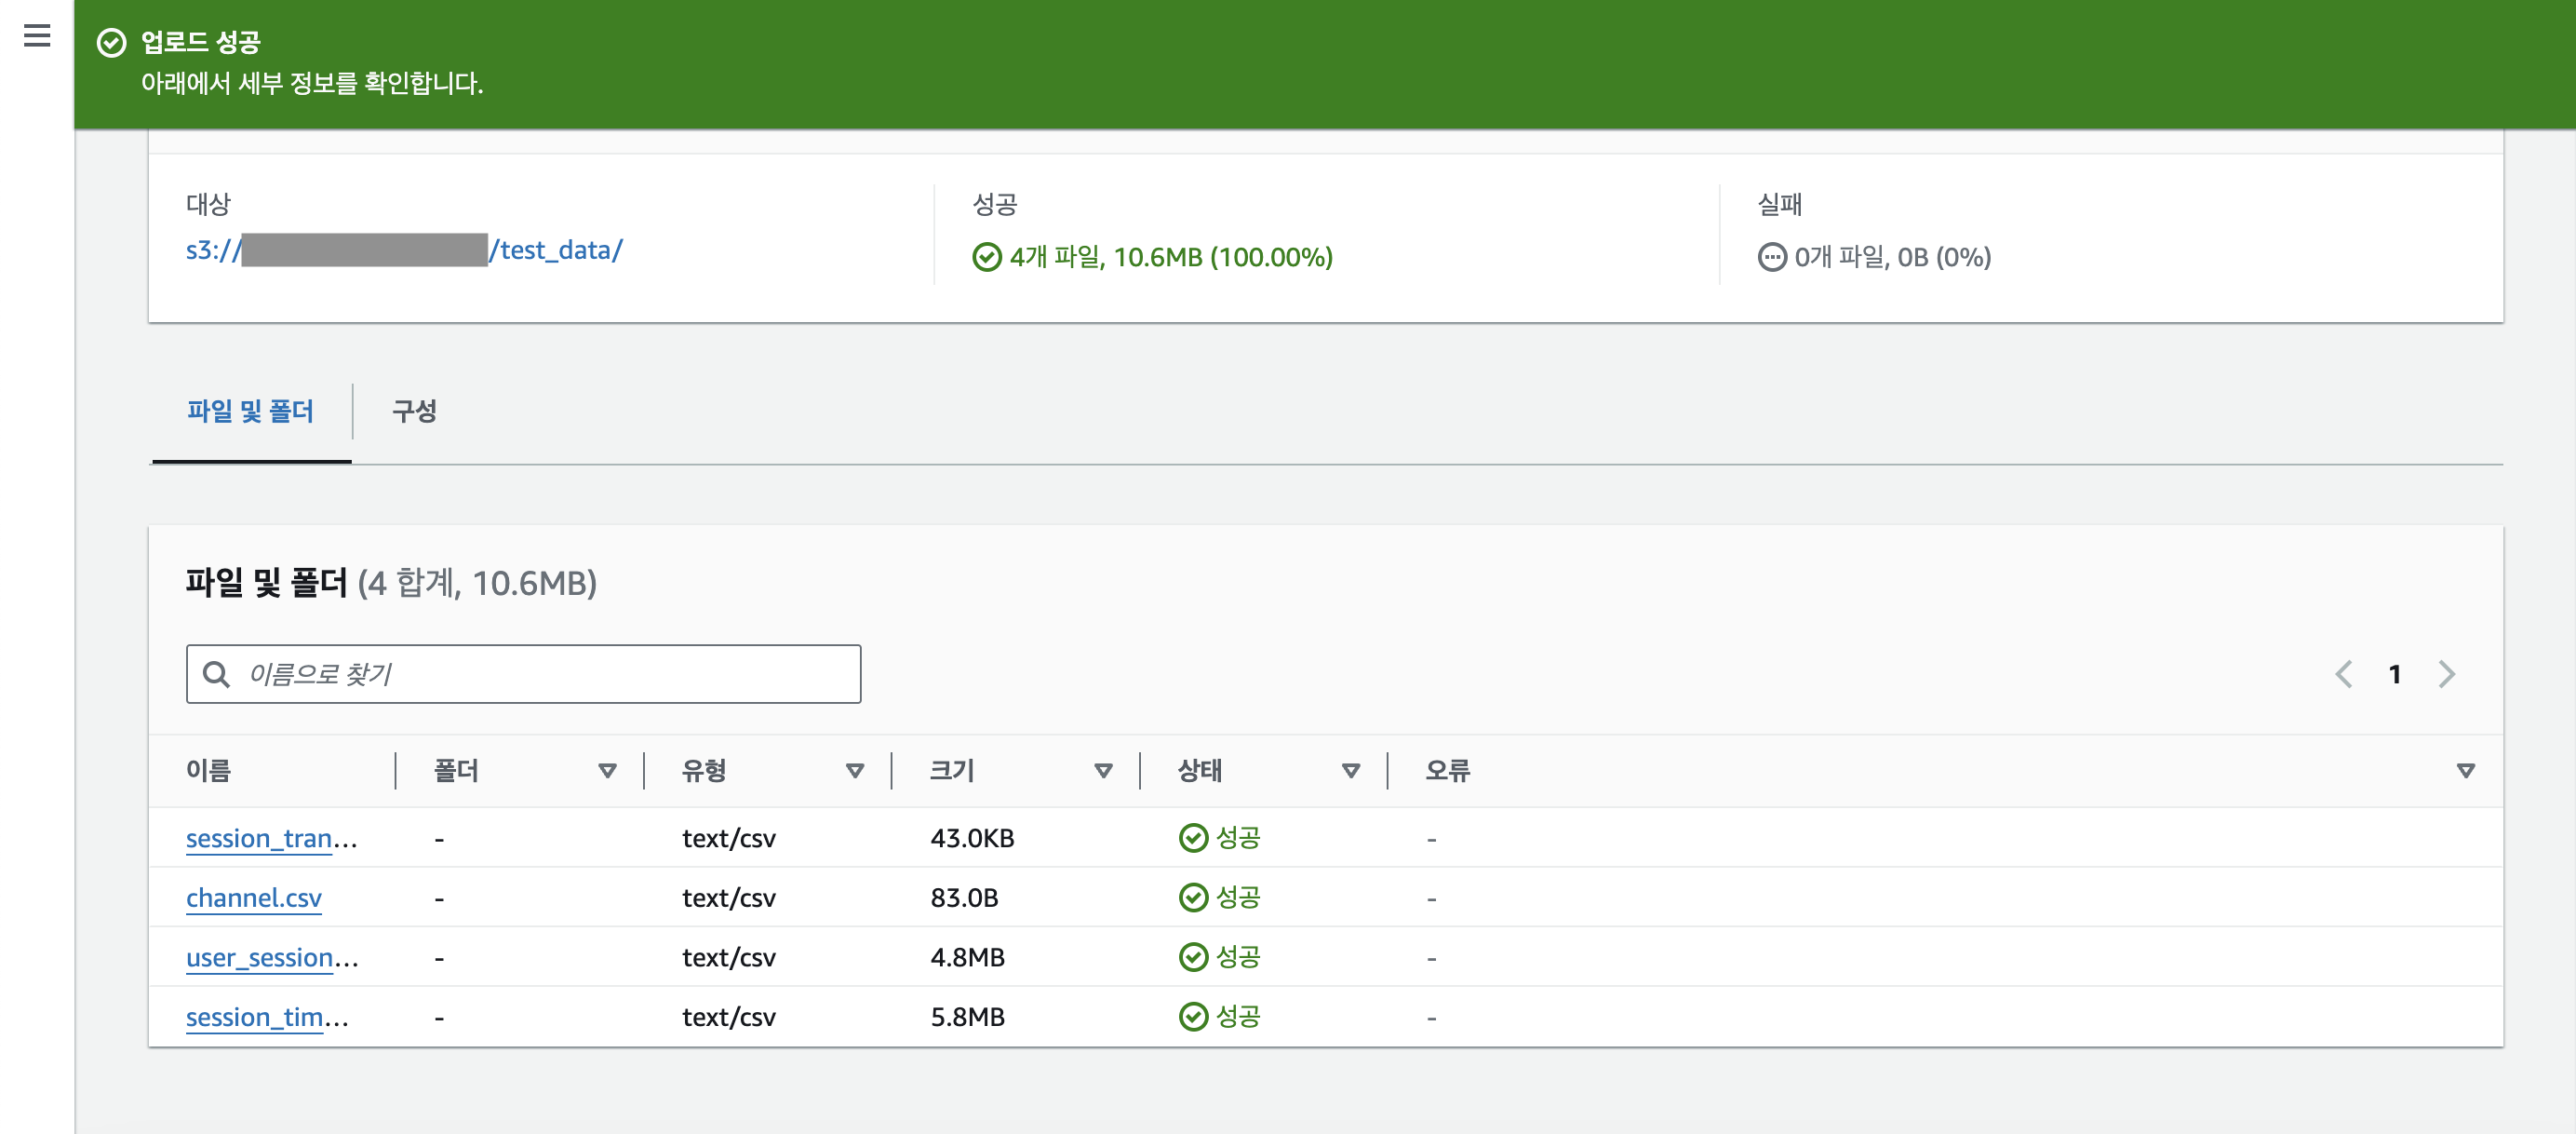Viewport: 2576px width, 1134px height.
Task: Sort by 유형 column arrow
Action: tap(854, 770)
